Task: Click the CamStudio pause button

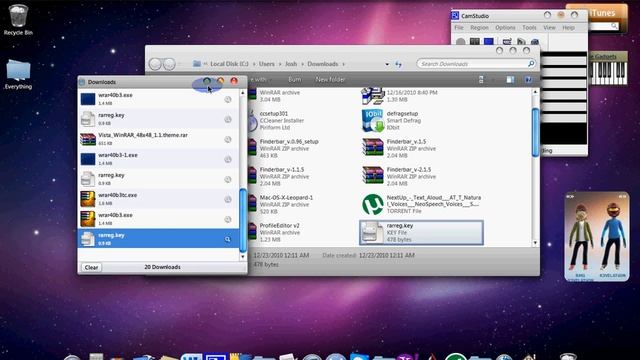Action: point(474,42)
